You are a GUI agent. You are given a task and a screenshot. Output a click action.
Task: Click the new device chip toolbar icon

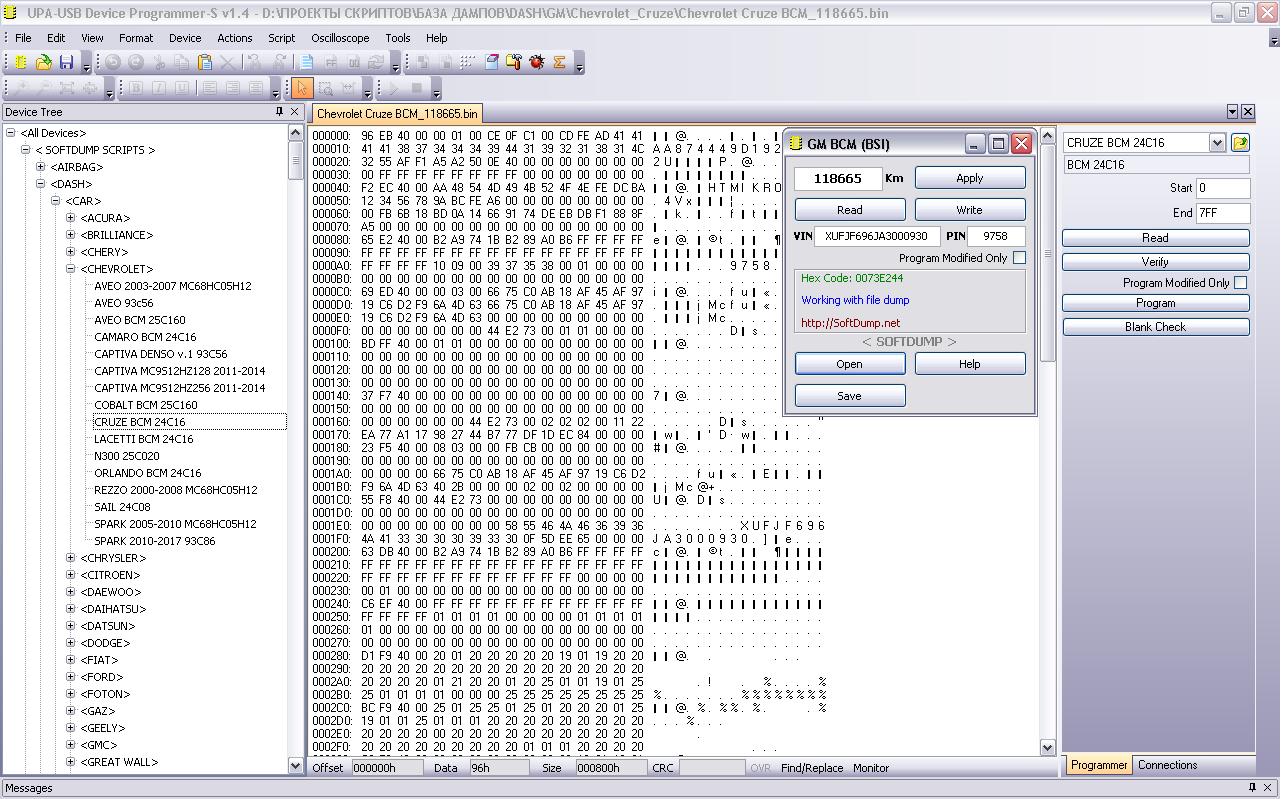point(21,62)
